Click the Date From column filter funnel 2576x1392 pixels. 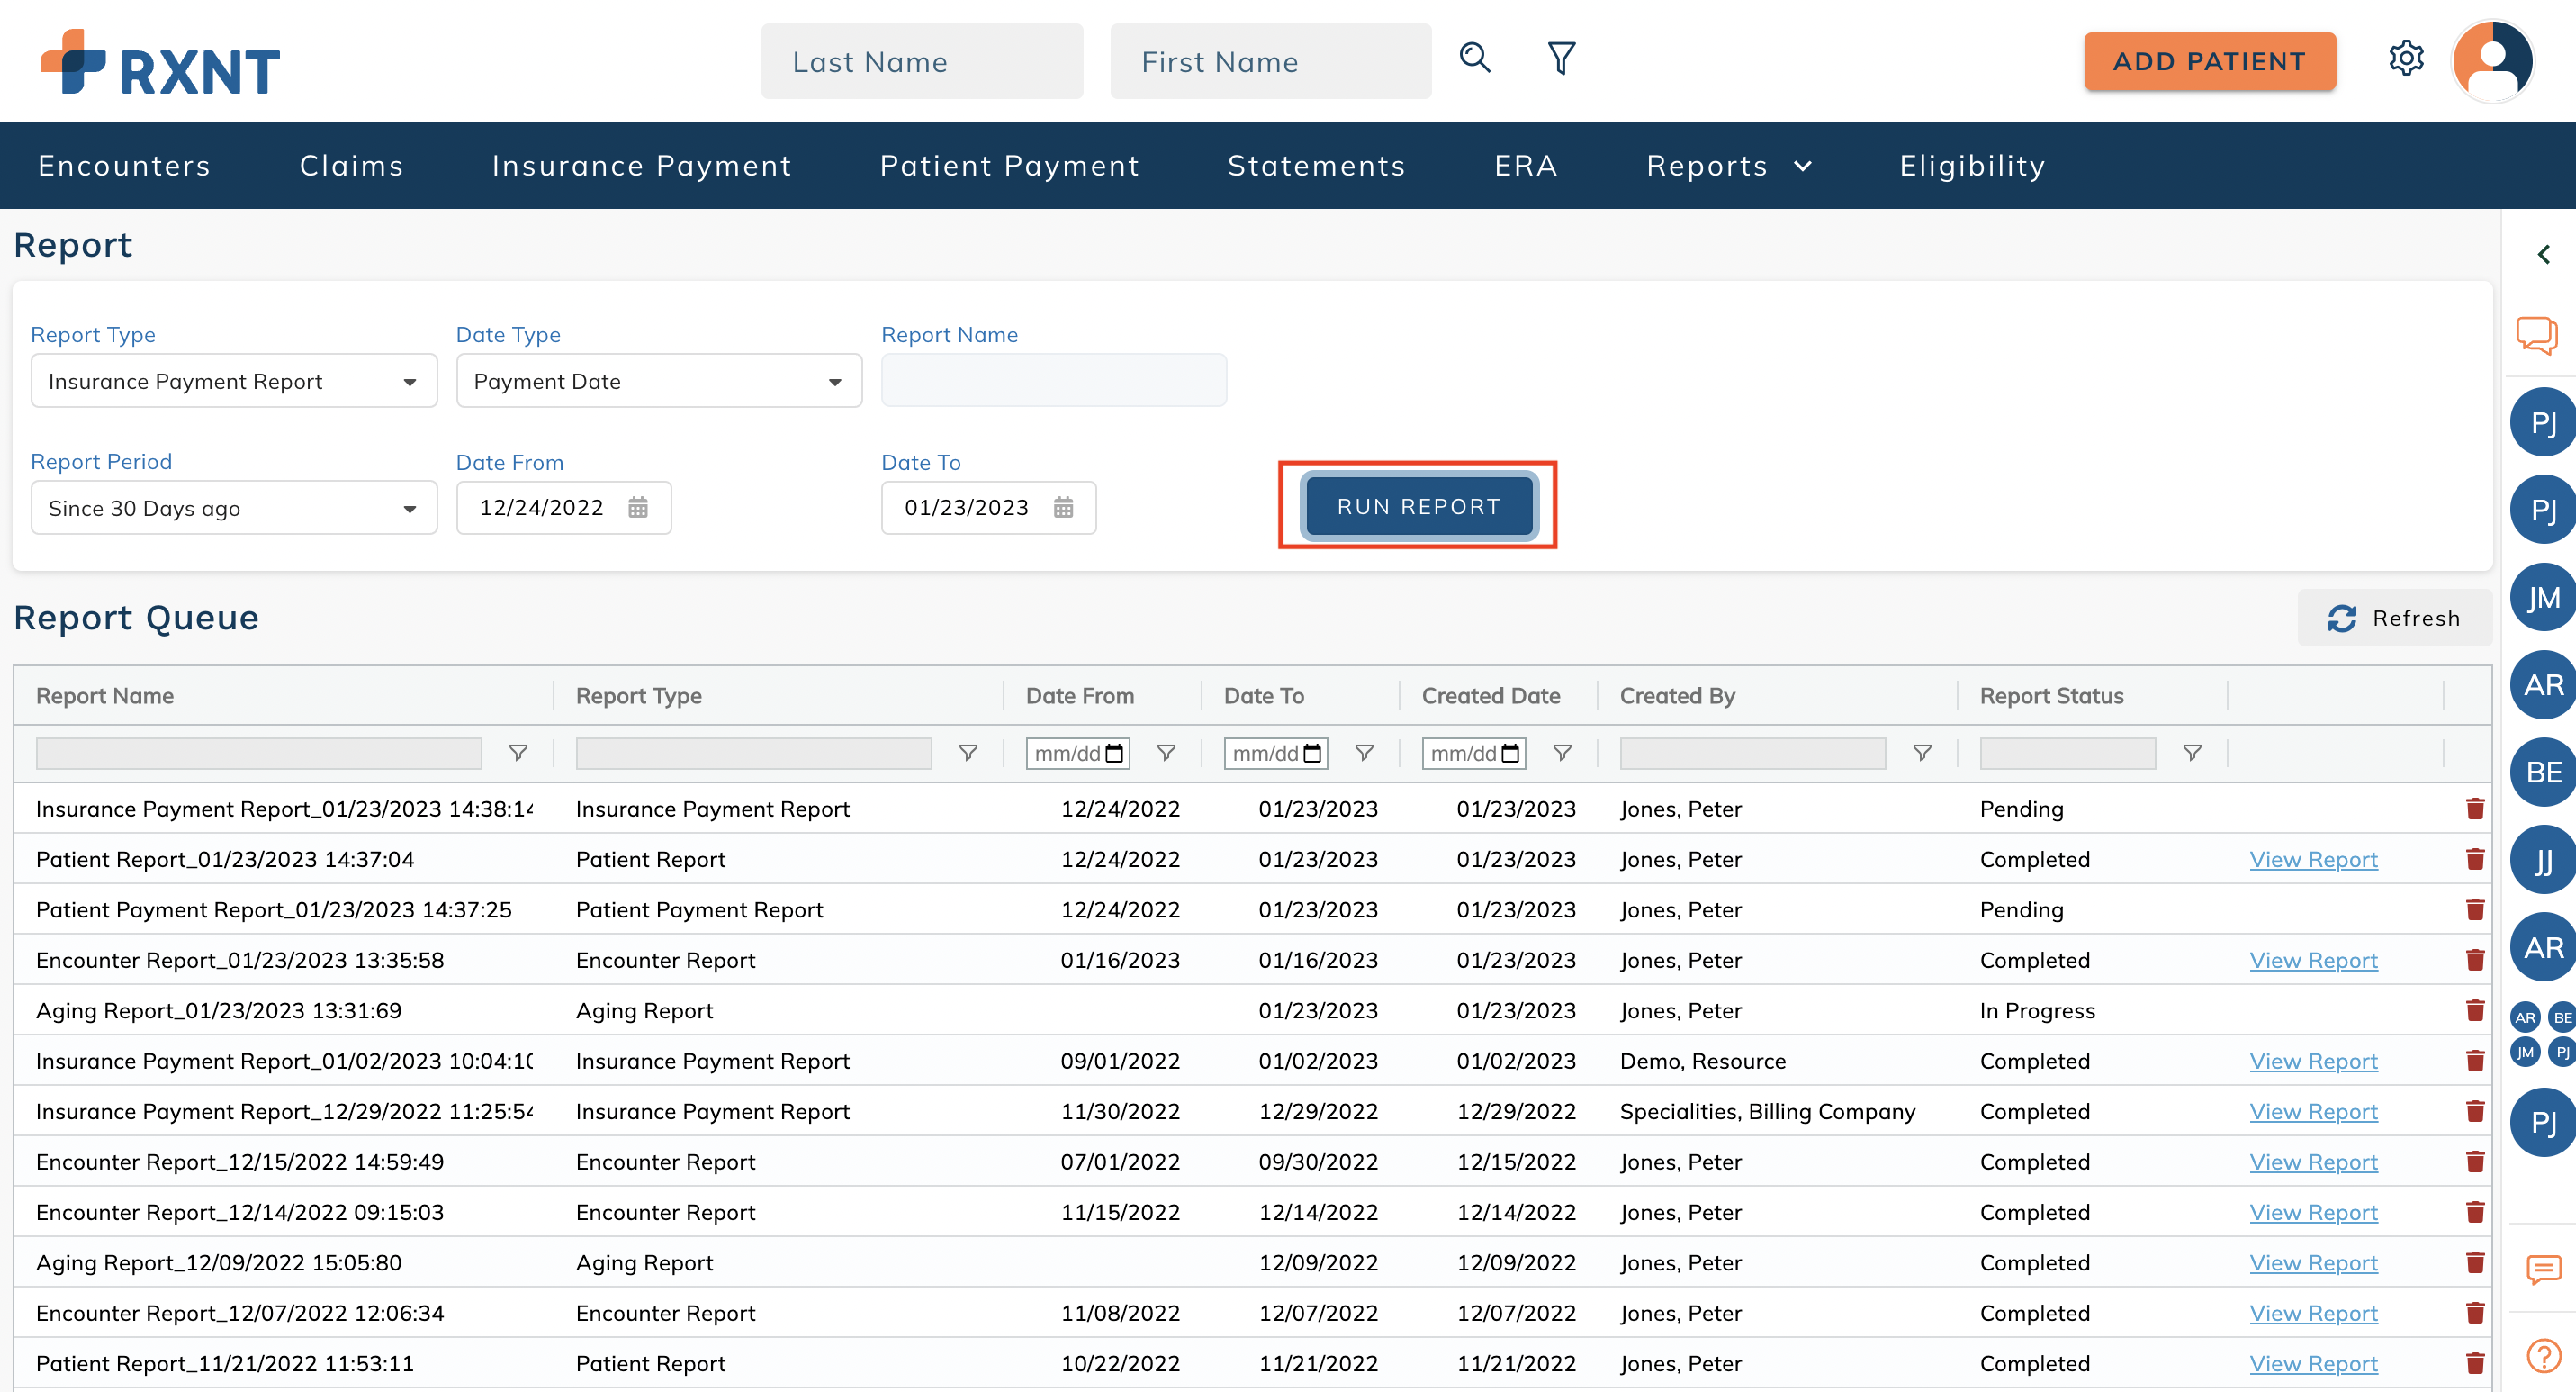pos(1166,752)
